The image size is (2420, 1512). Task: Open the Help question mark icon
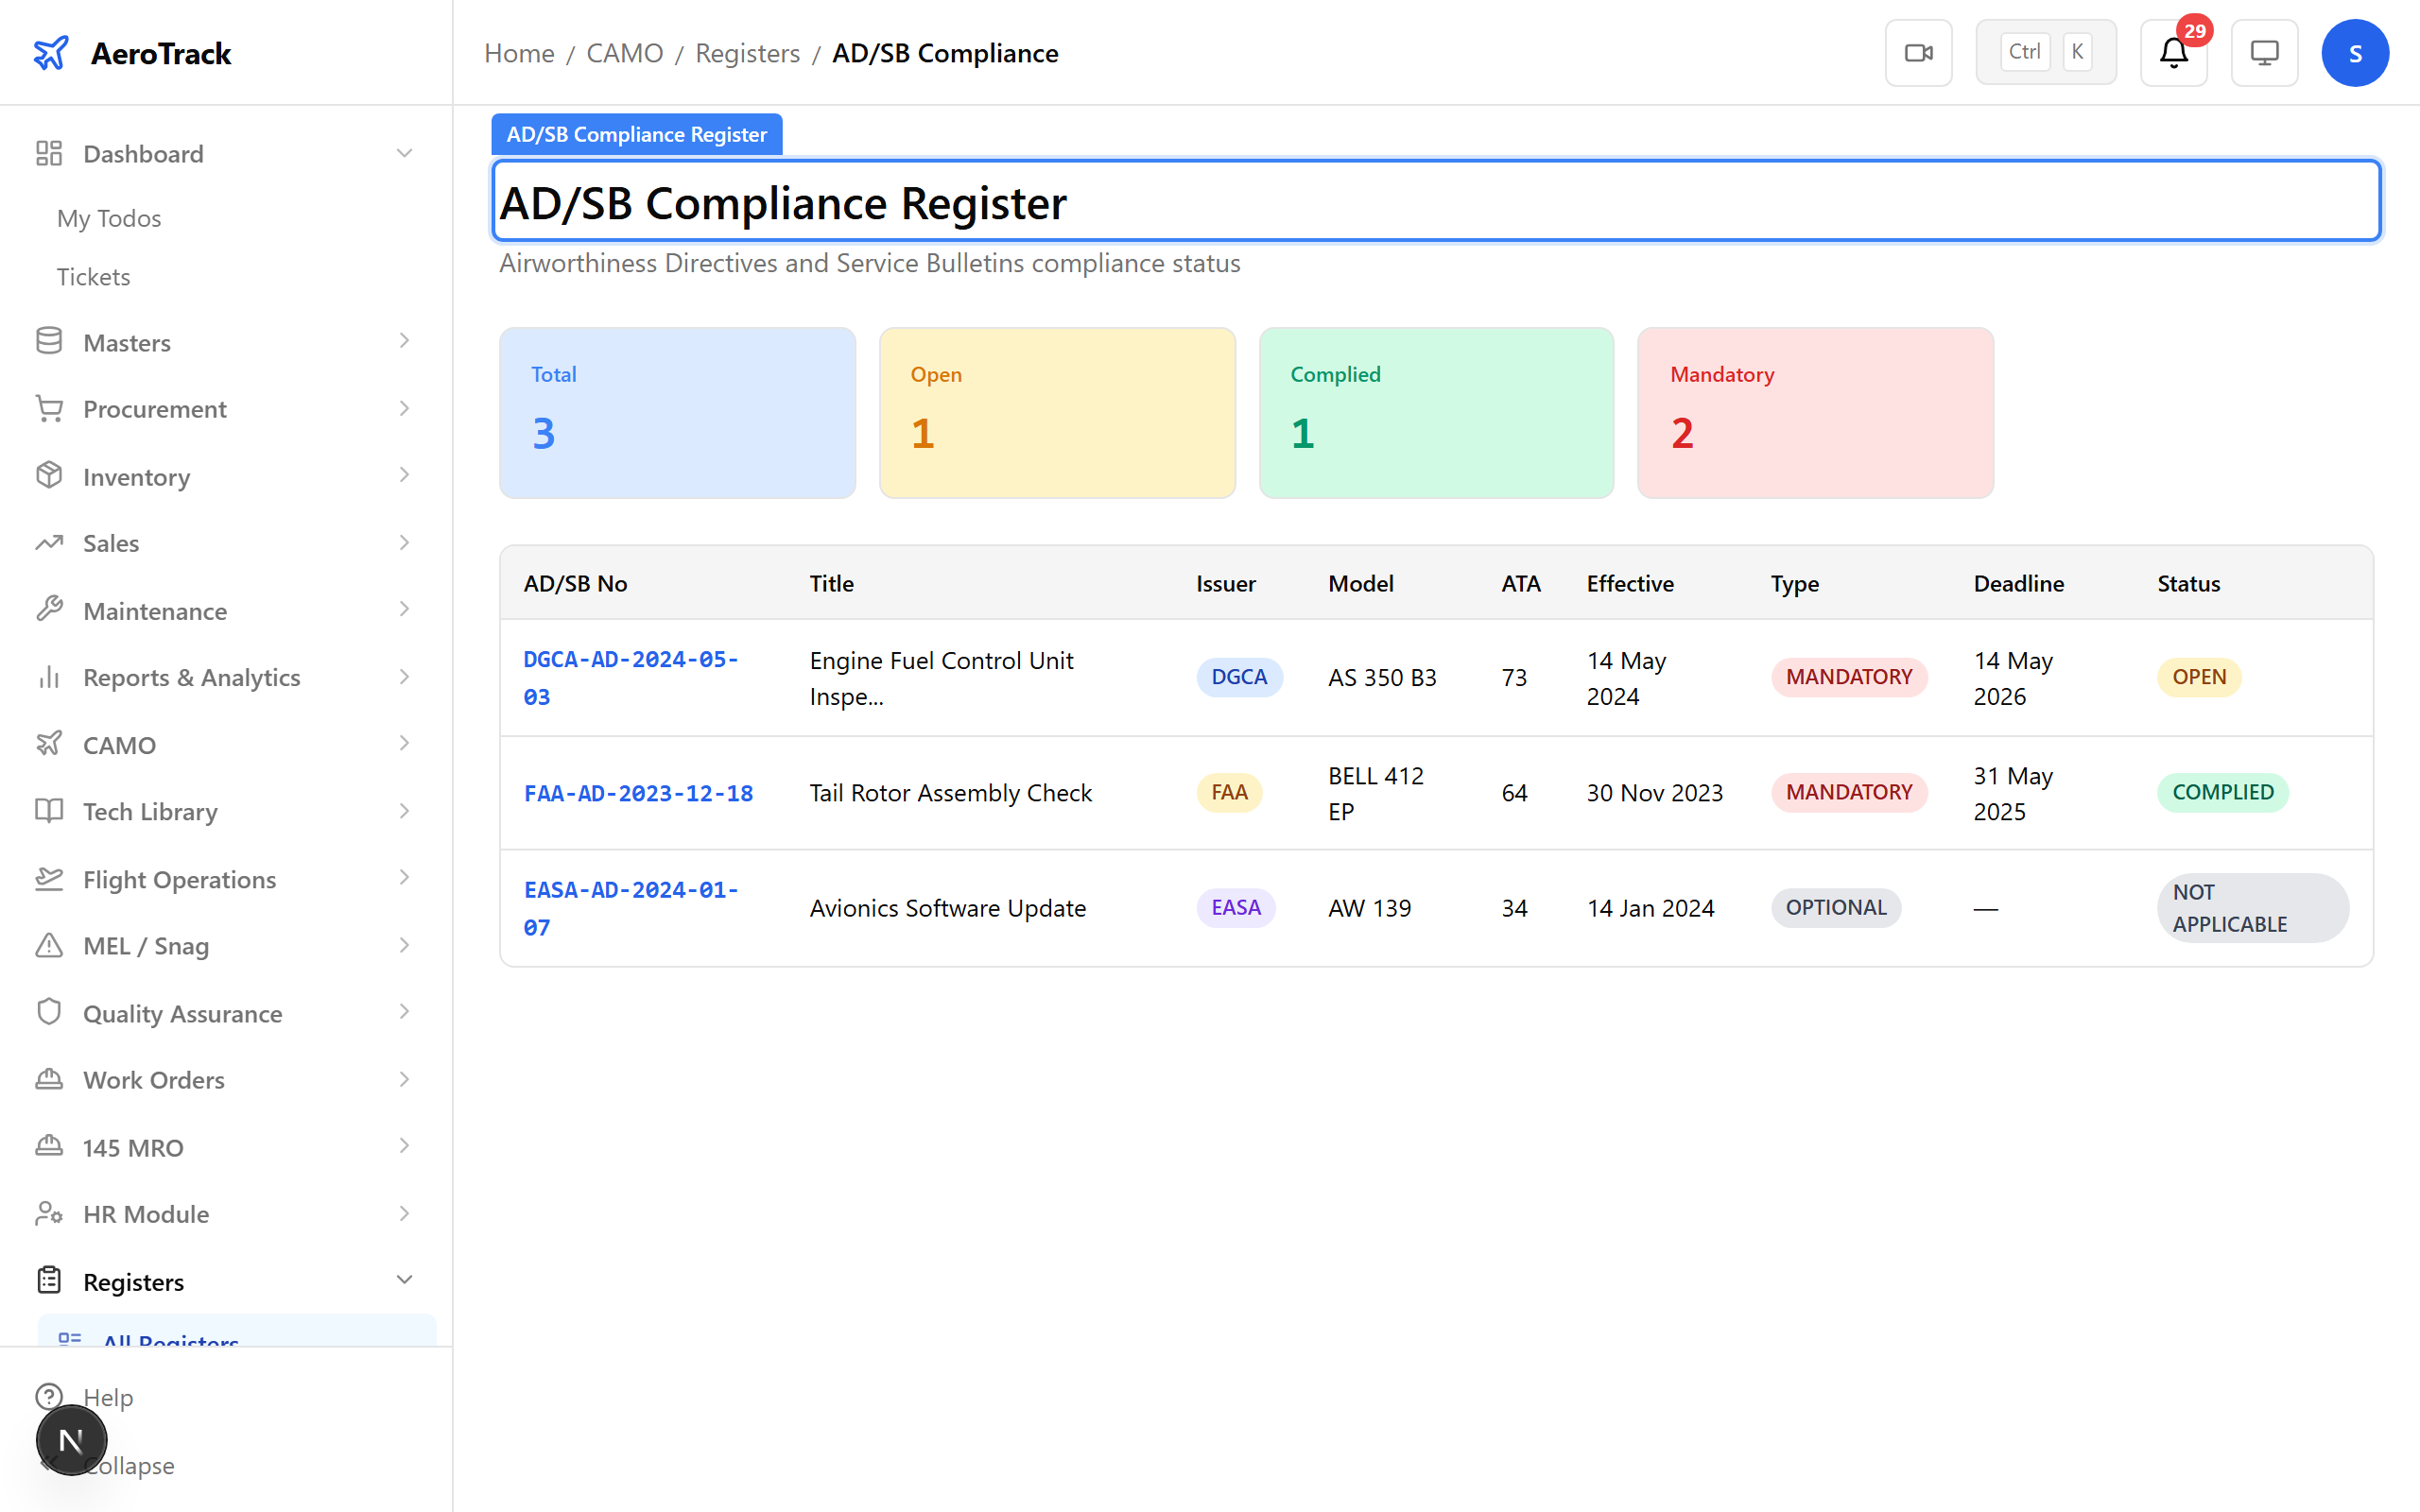tap(49, 1396)
